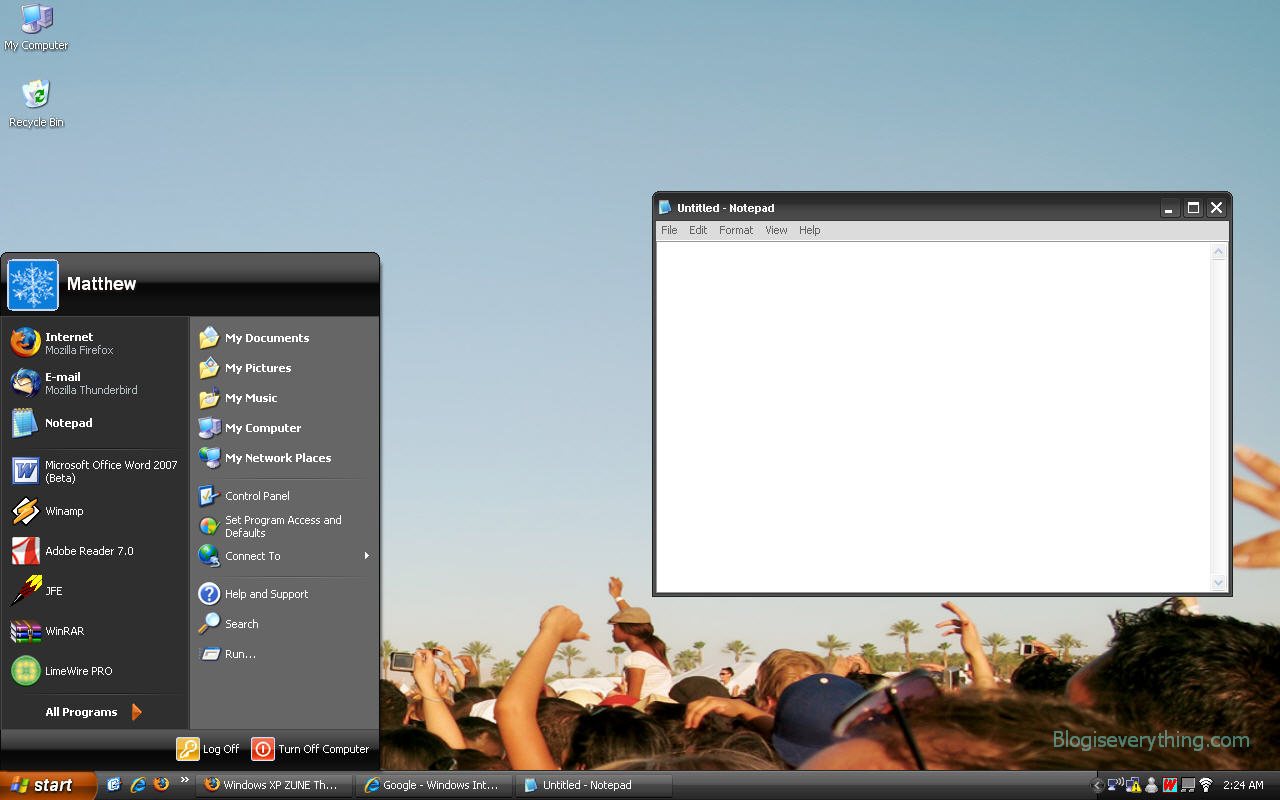Open Set Program Access and Defaults
The height and width of the screenshot is (800, 1280).
point(284,526)
